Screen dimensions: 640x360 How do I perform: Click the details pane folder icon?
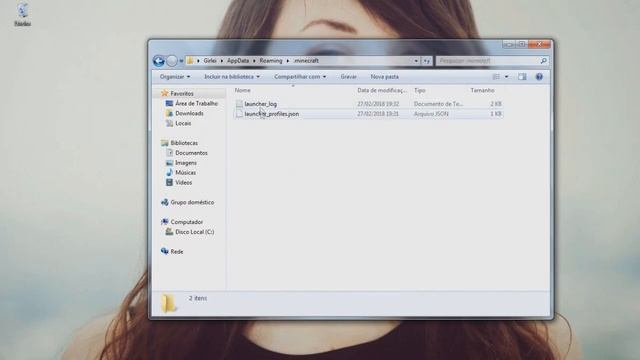tap(168, 303)
